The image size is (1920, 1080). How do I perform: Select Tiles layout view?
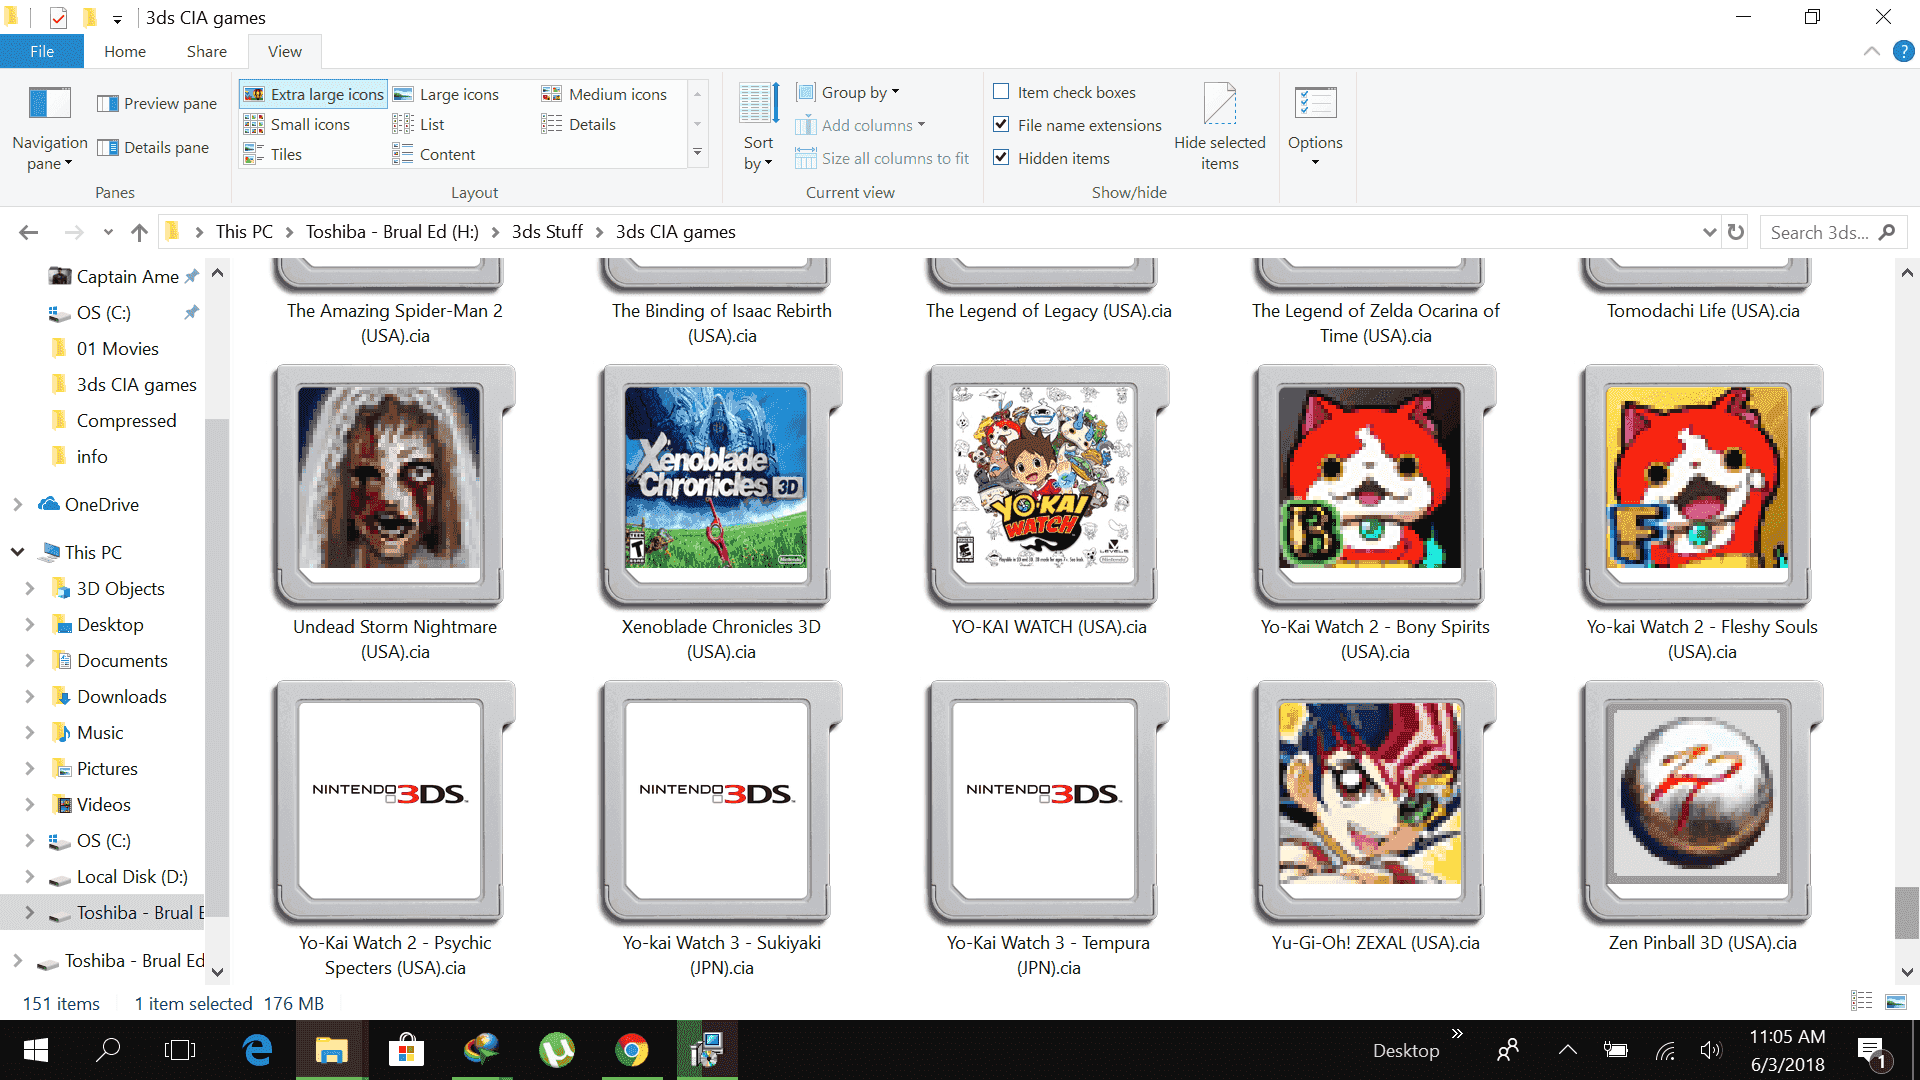(x=273, y=154)
